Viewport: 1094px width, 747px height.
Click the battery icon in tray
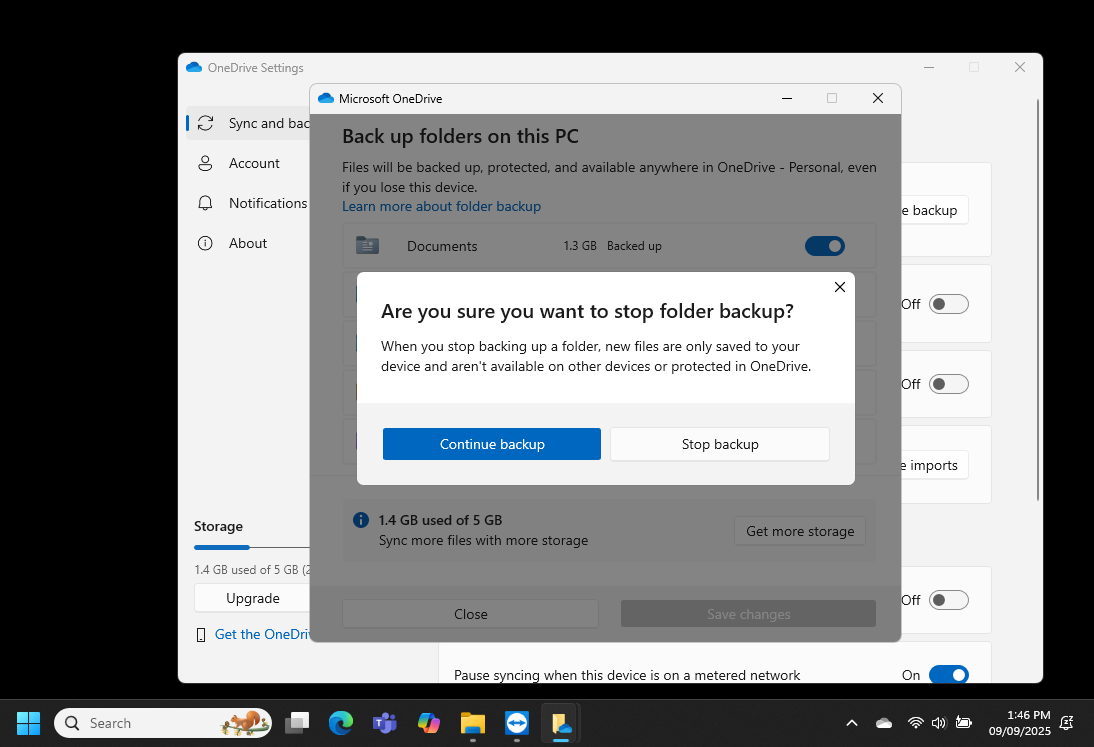pyautogui.click(x=964, y=723)
